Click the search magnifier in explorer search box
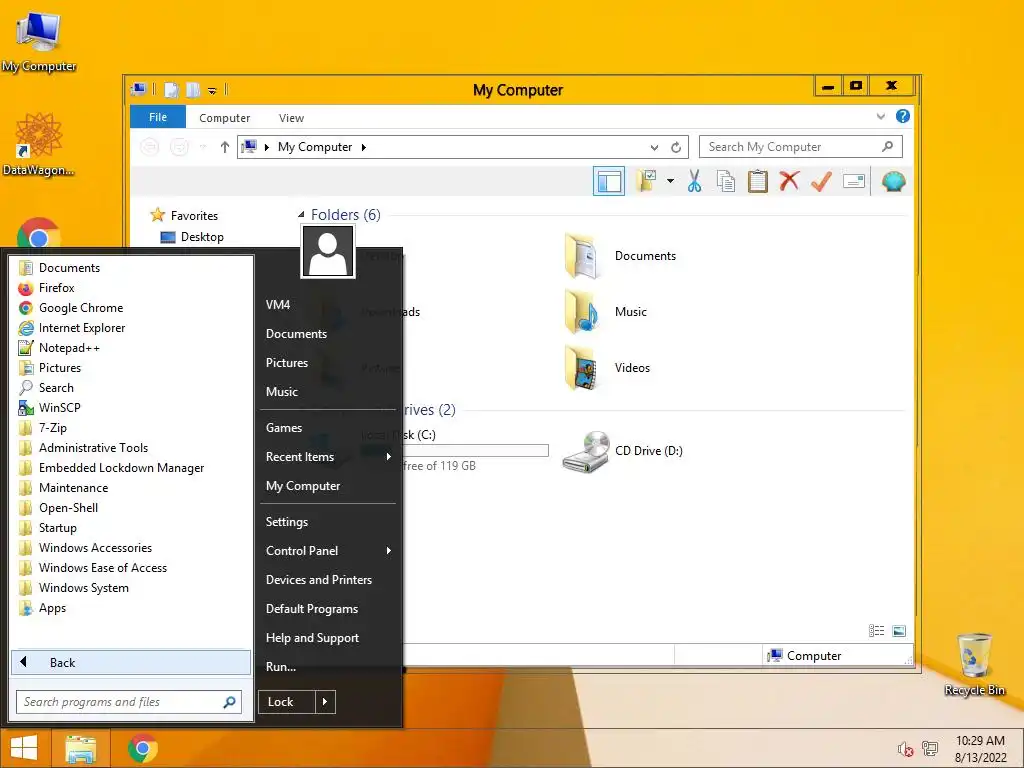This screenshot has width=1024, height=768. point(888,146)
